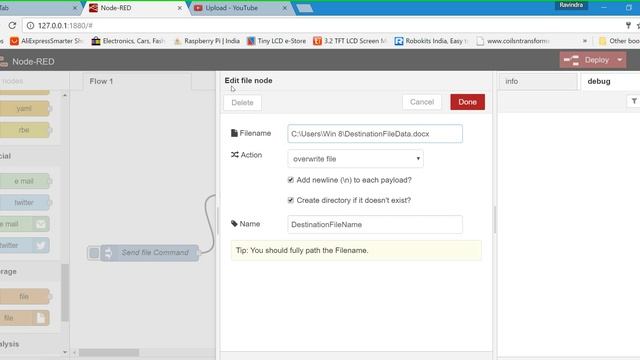Click the debug filter funnel icon
Image resolution: width=640 pixels, height=360 pixels.
click(634, 101)
